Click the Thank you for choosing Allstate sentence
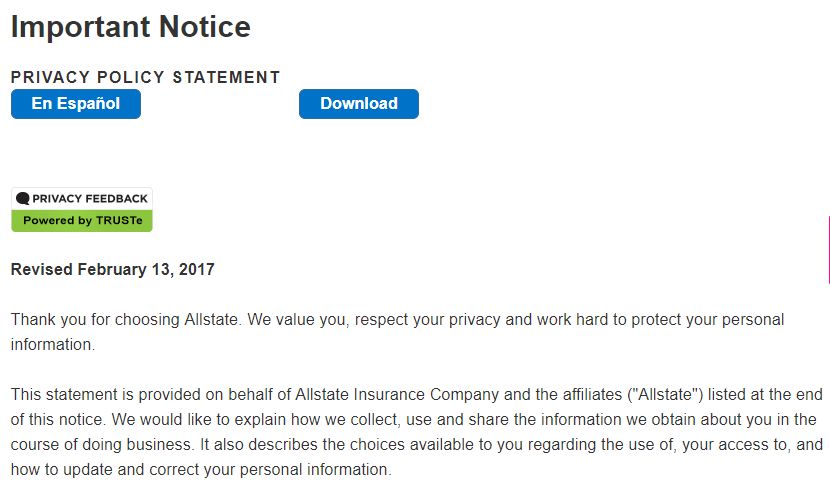The width and height of the screenshot is (830, 481). pos(125,320)
